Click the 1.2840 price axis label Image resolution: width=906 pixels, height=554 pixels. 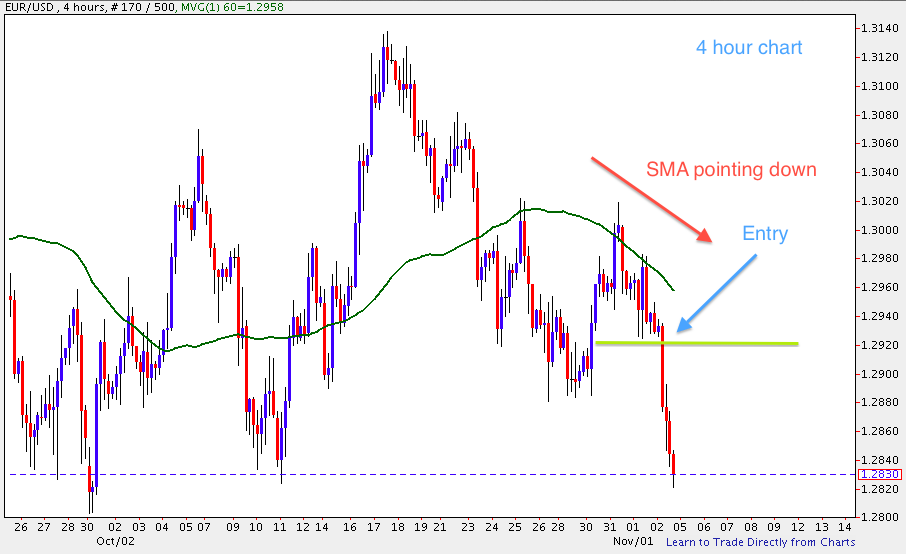[879, 460]
